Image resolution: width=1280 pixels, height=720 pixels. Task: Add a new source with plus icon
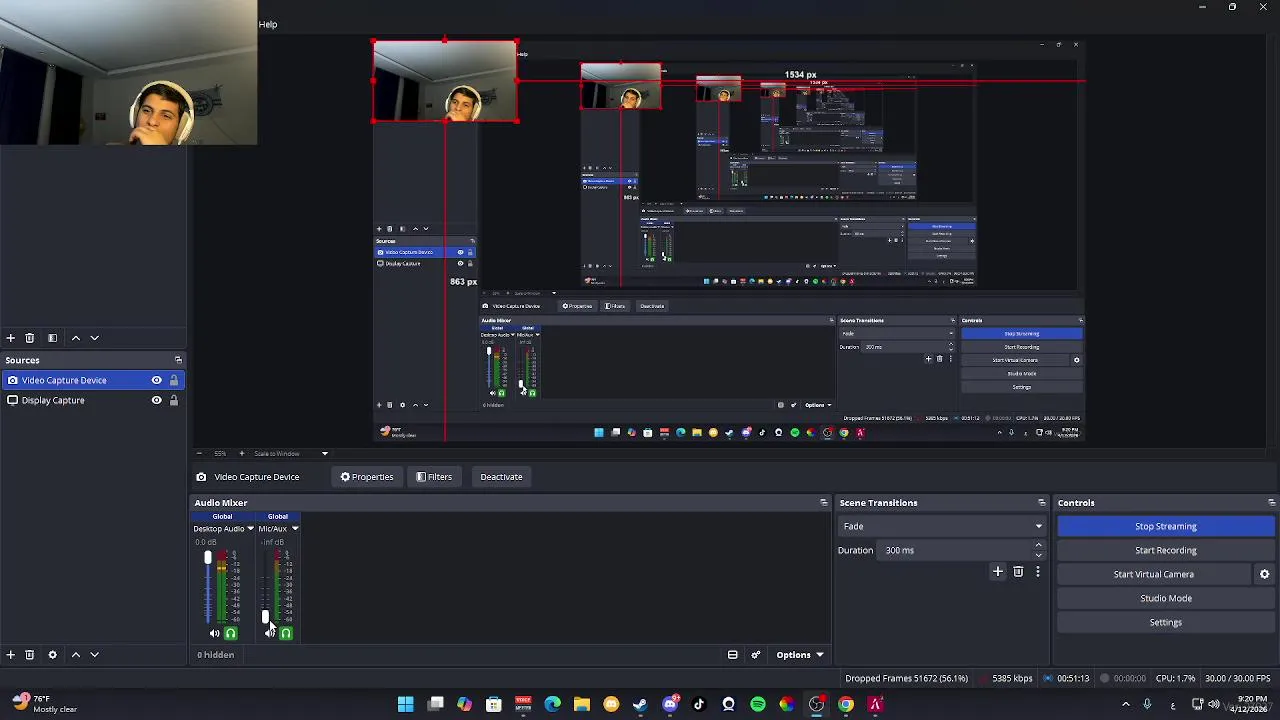[10, 655]
